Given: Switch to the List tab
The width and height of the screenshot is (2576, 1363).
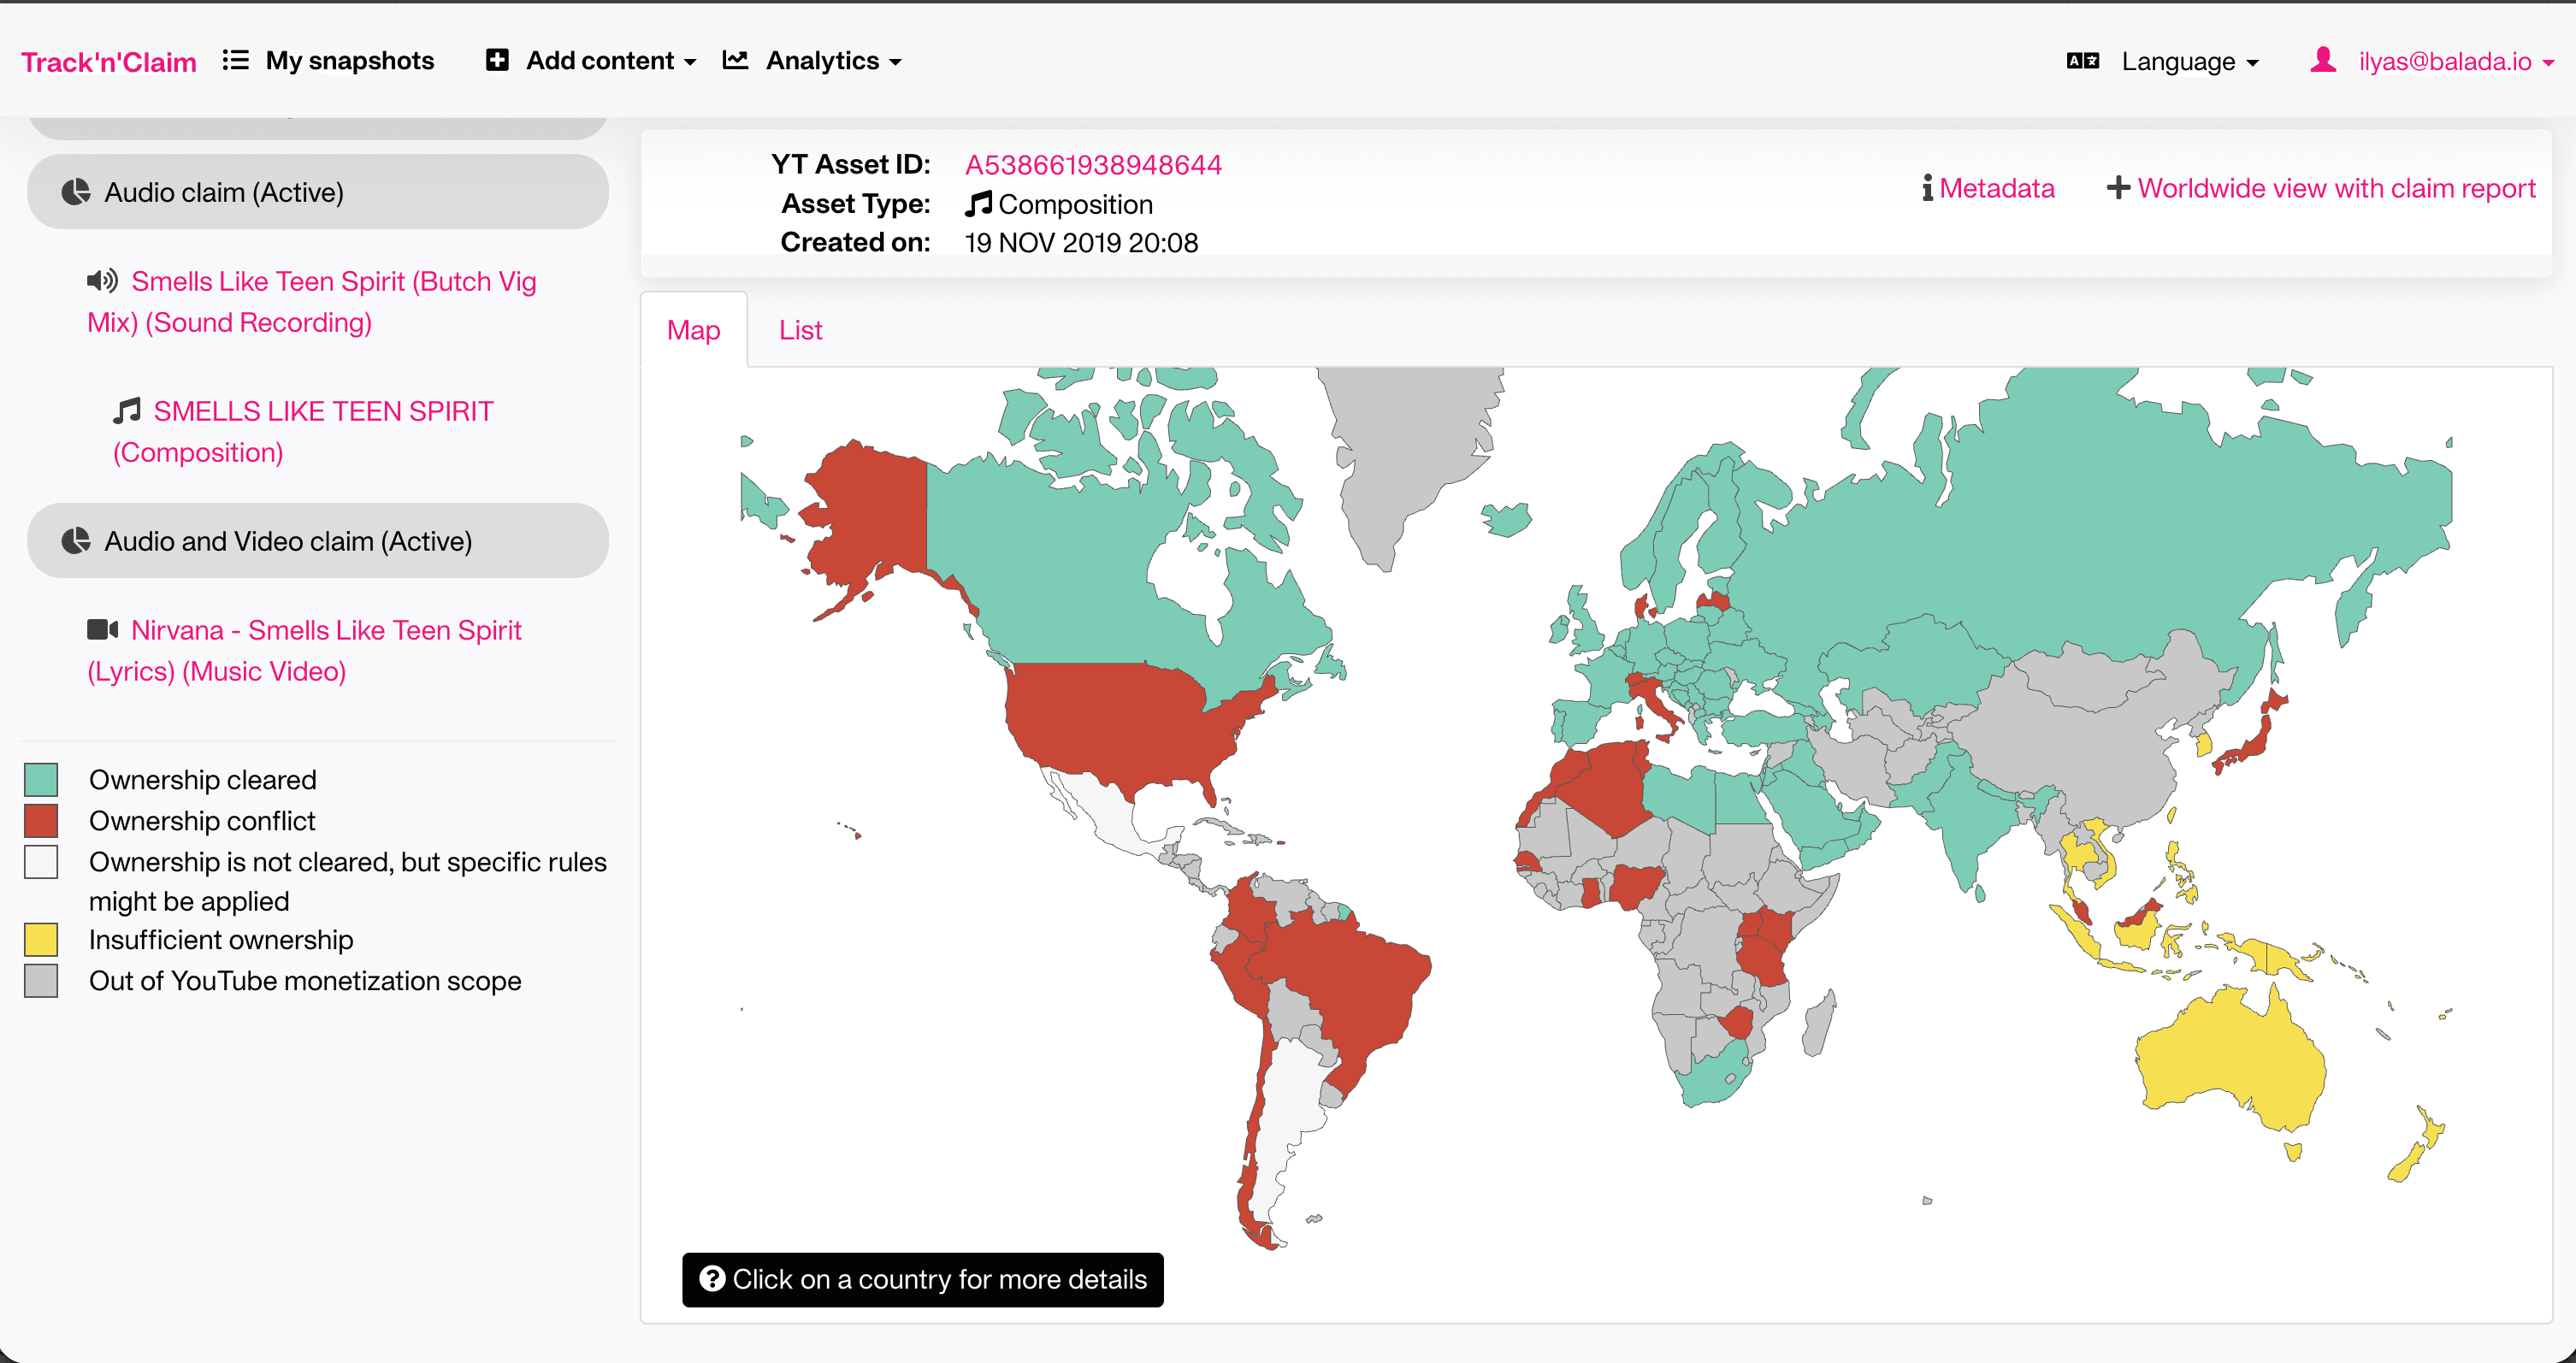Looking at the screenshot, I should (x=800, y=330).
